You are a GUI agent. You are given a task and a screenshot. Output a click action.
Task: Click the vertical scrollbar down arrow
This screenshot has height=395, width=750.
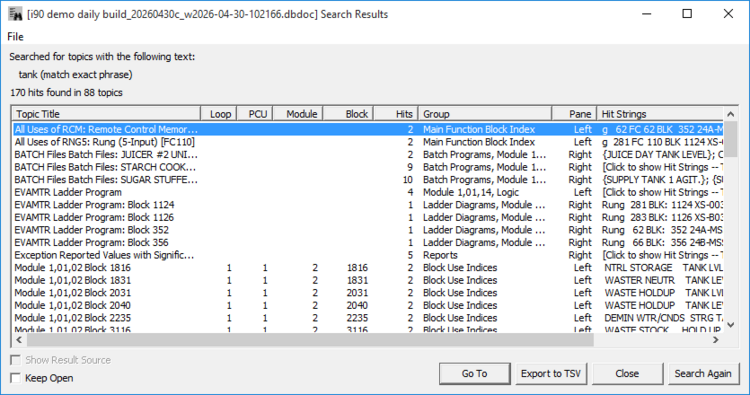tap(730, 325)
